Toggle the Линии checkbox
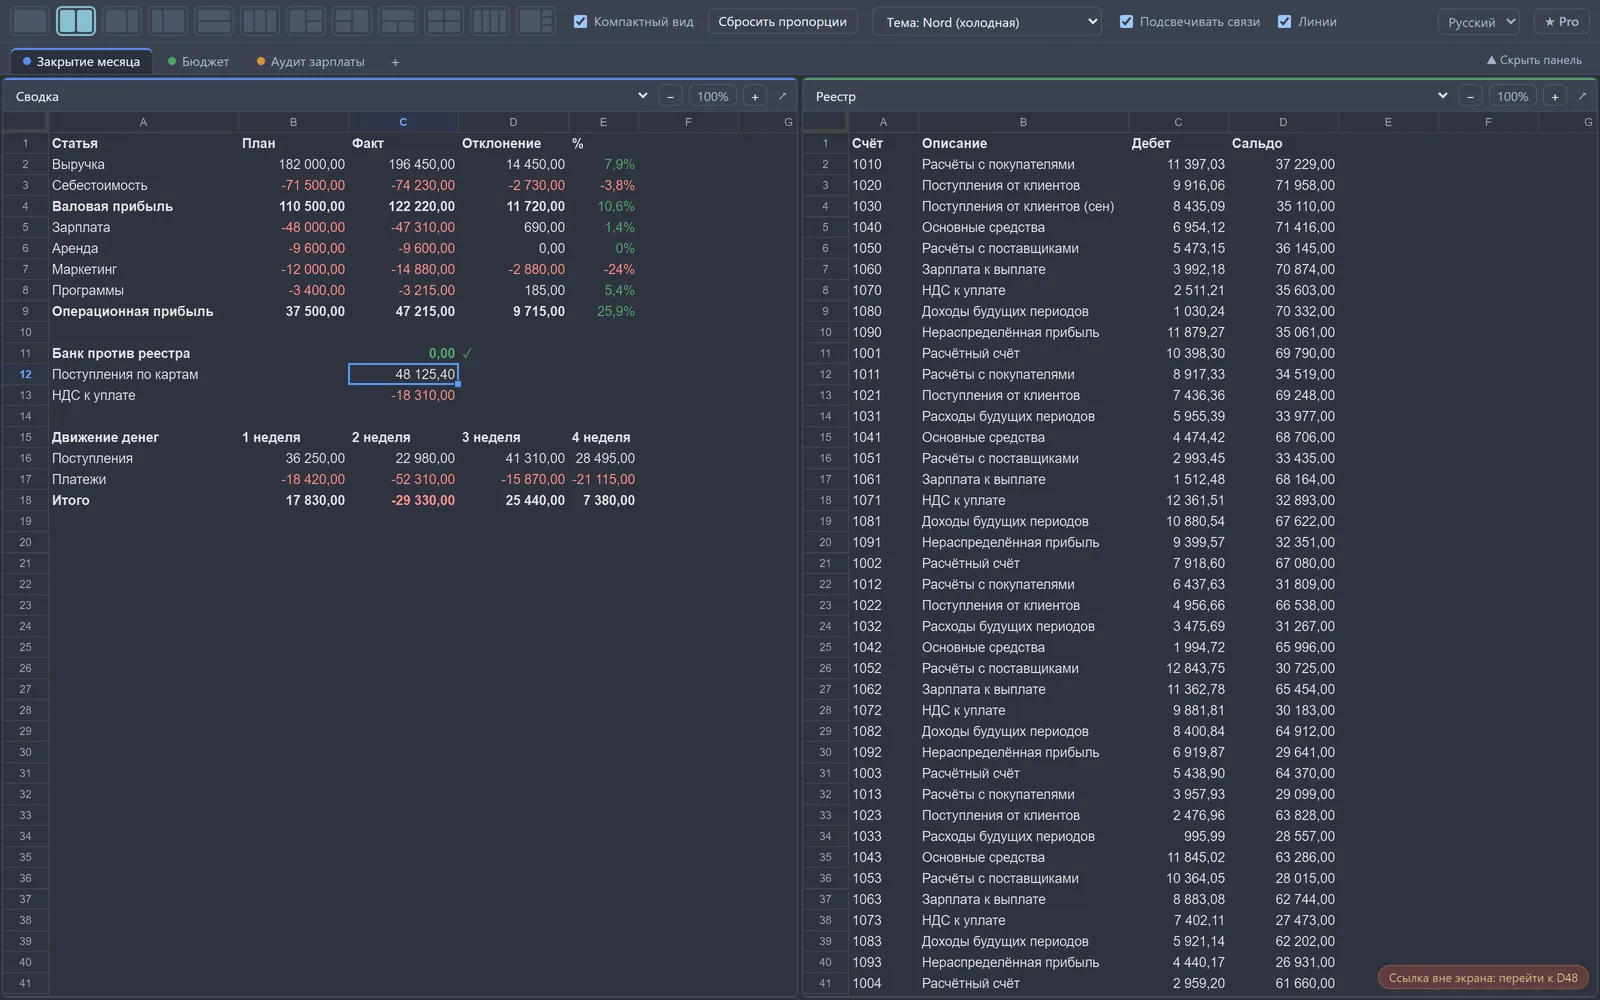Viewport: 1600px width, 1000px height. pyautogui.click(x=1284, y=21)
